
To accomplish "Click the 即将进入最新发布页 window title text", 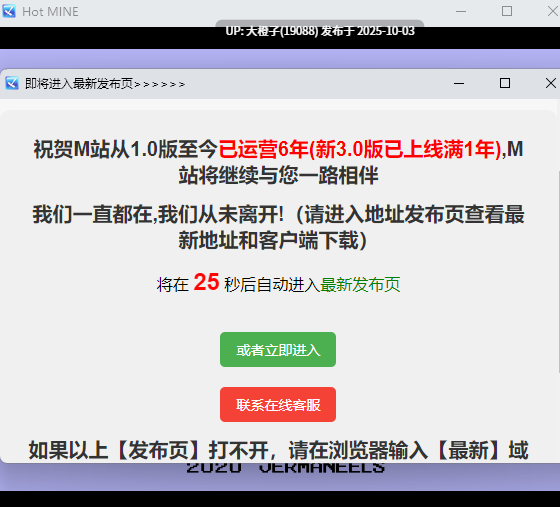I will click(x=79, y=84).
